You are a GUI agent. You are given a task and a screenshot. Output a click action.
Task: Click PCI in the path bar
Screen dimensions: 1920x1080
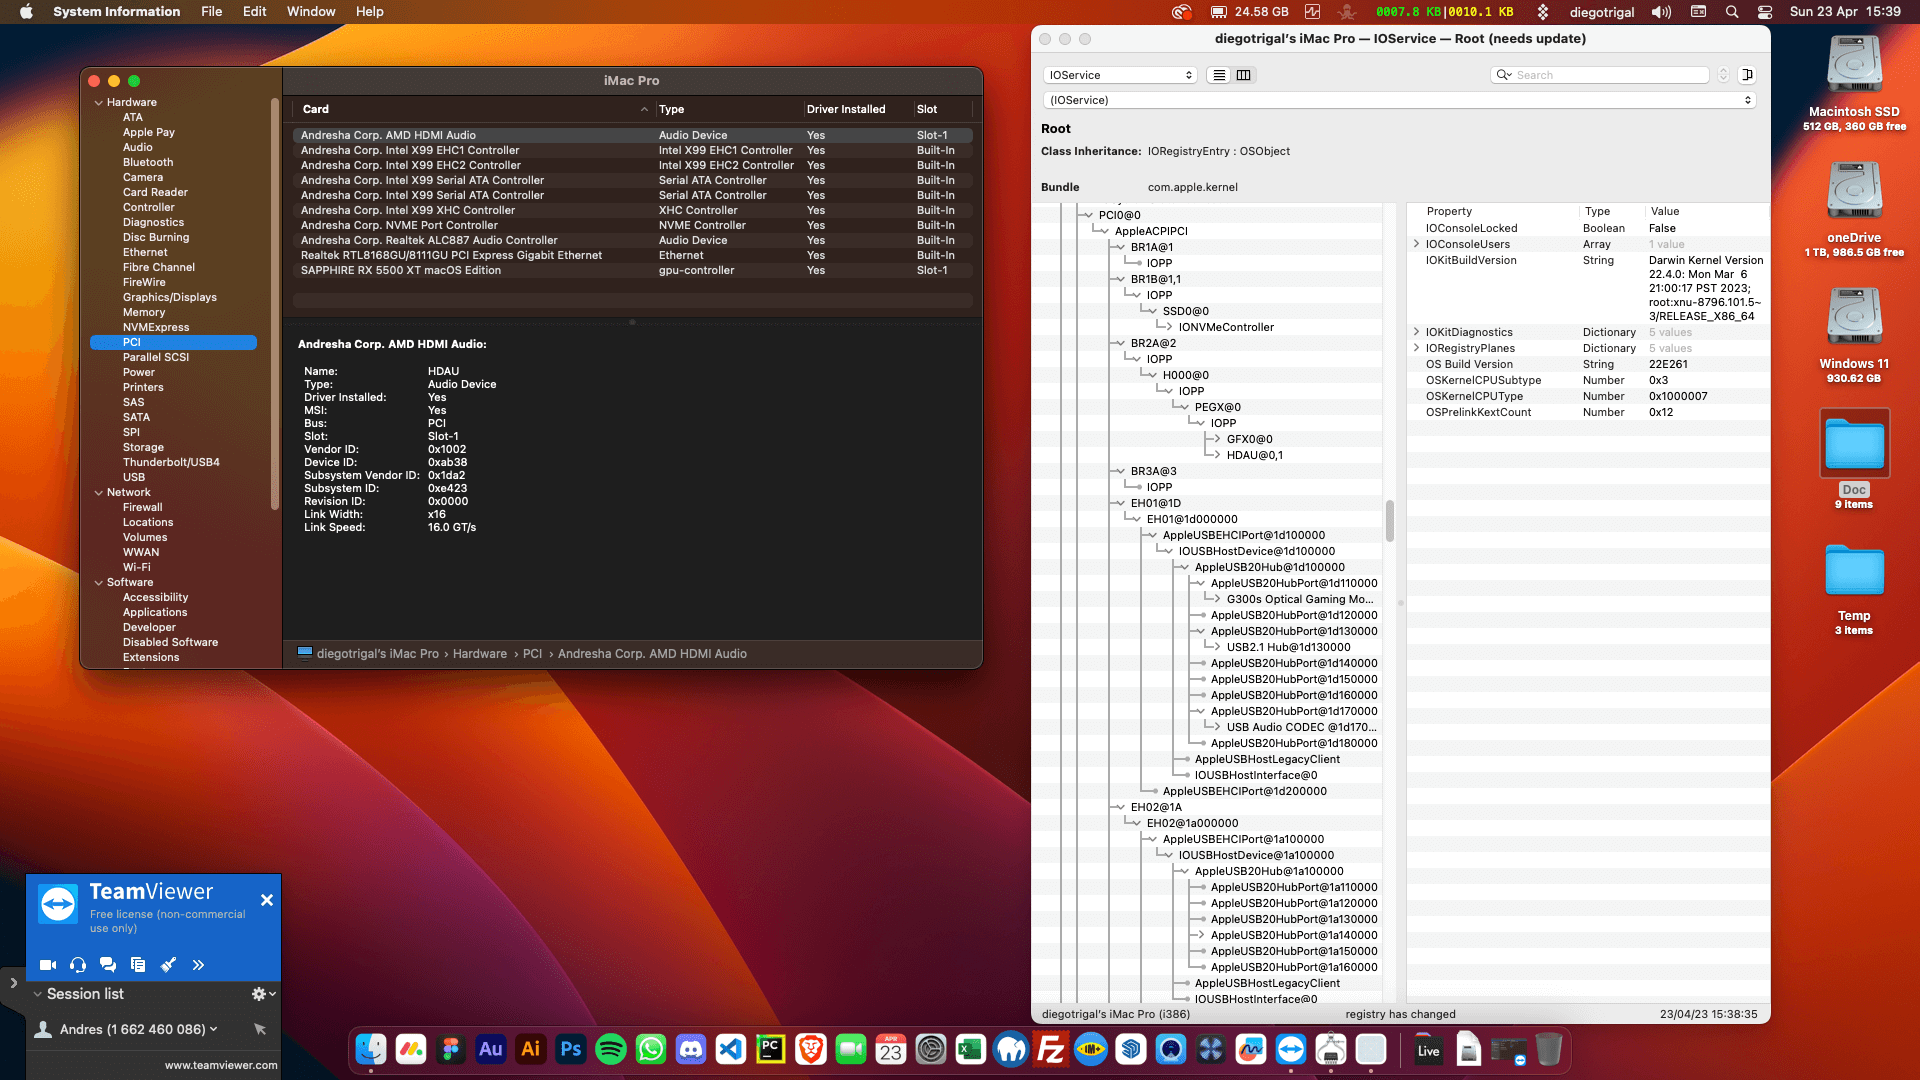[532, 654]
